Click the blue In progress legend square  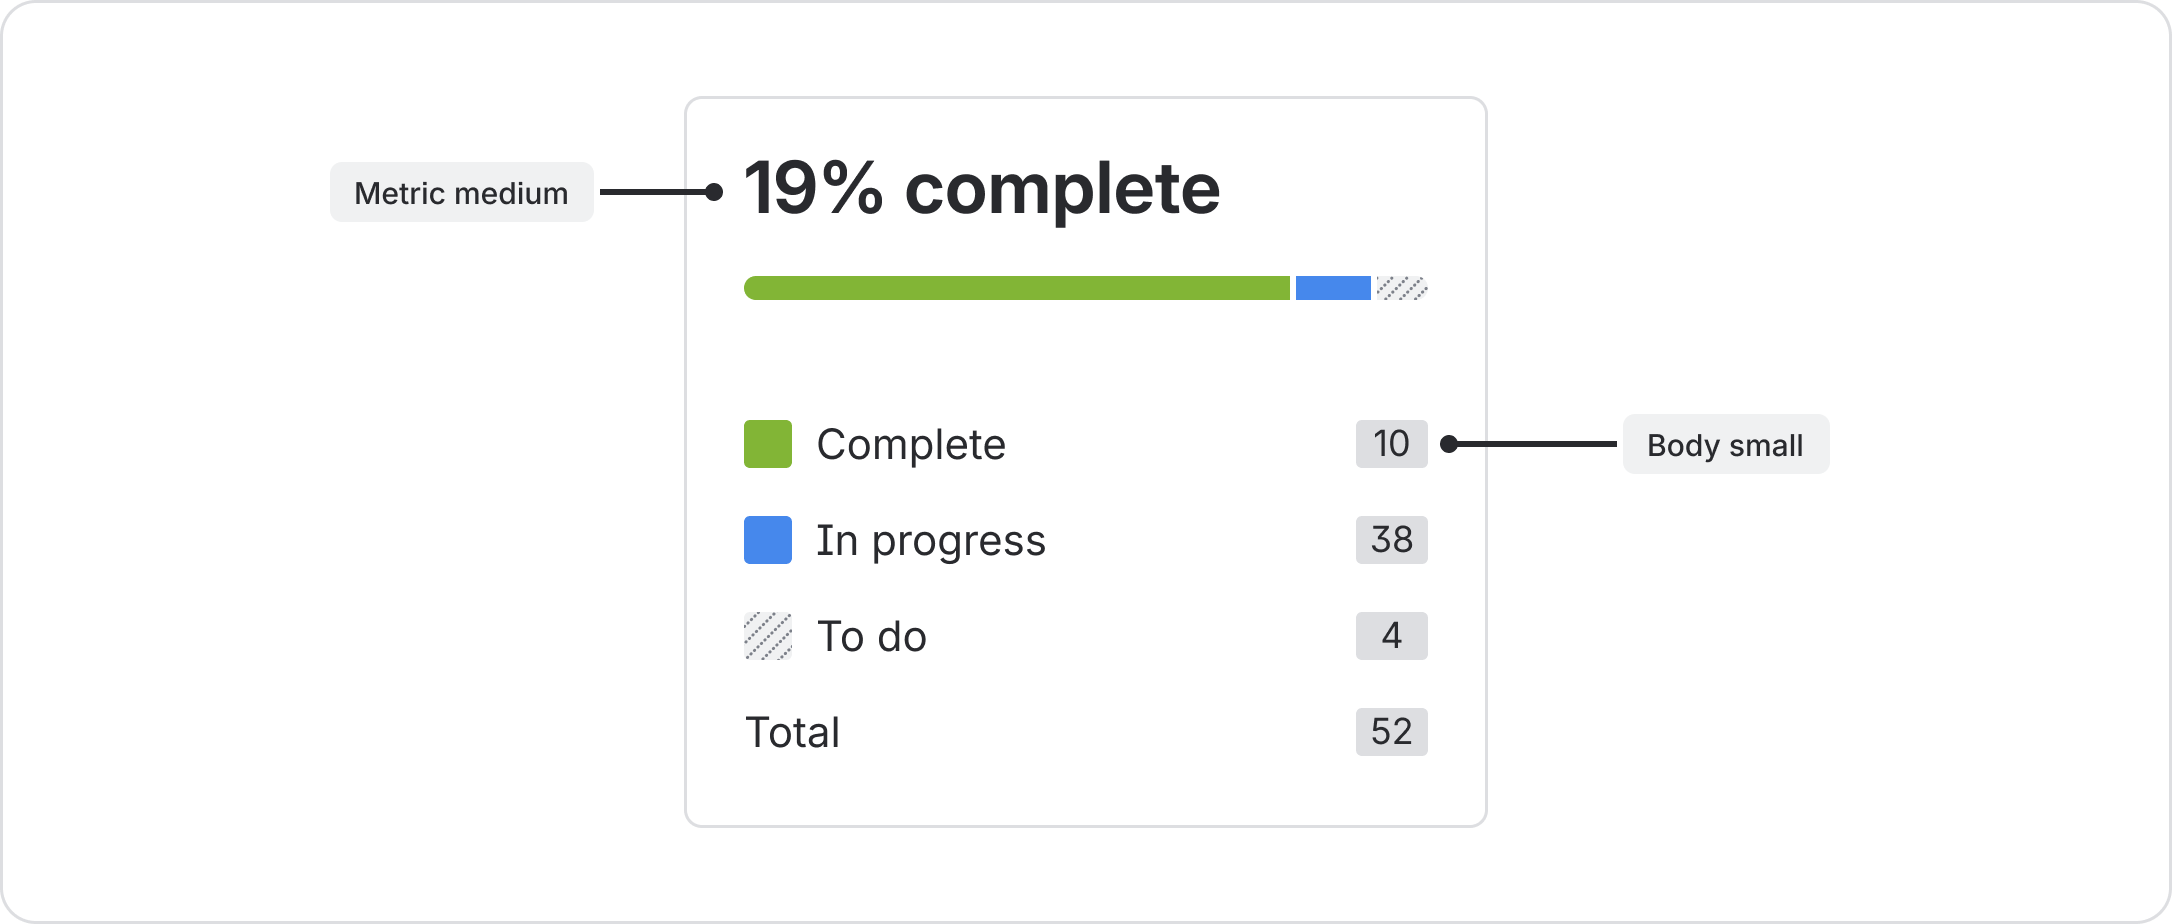pyautogui.click(x=767, y=540)
